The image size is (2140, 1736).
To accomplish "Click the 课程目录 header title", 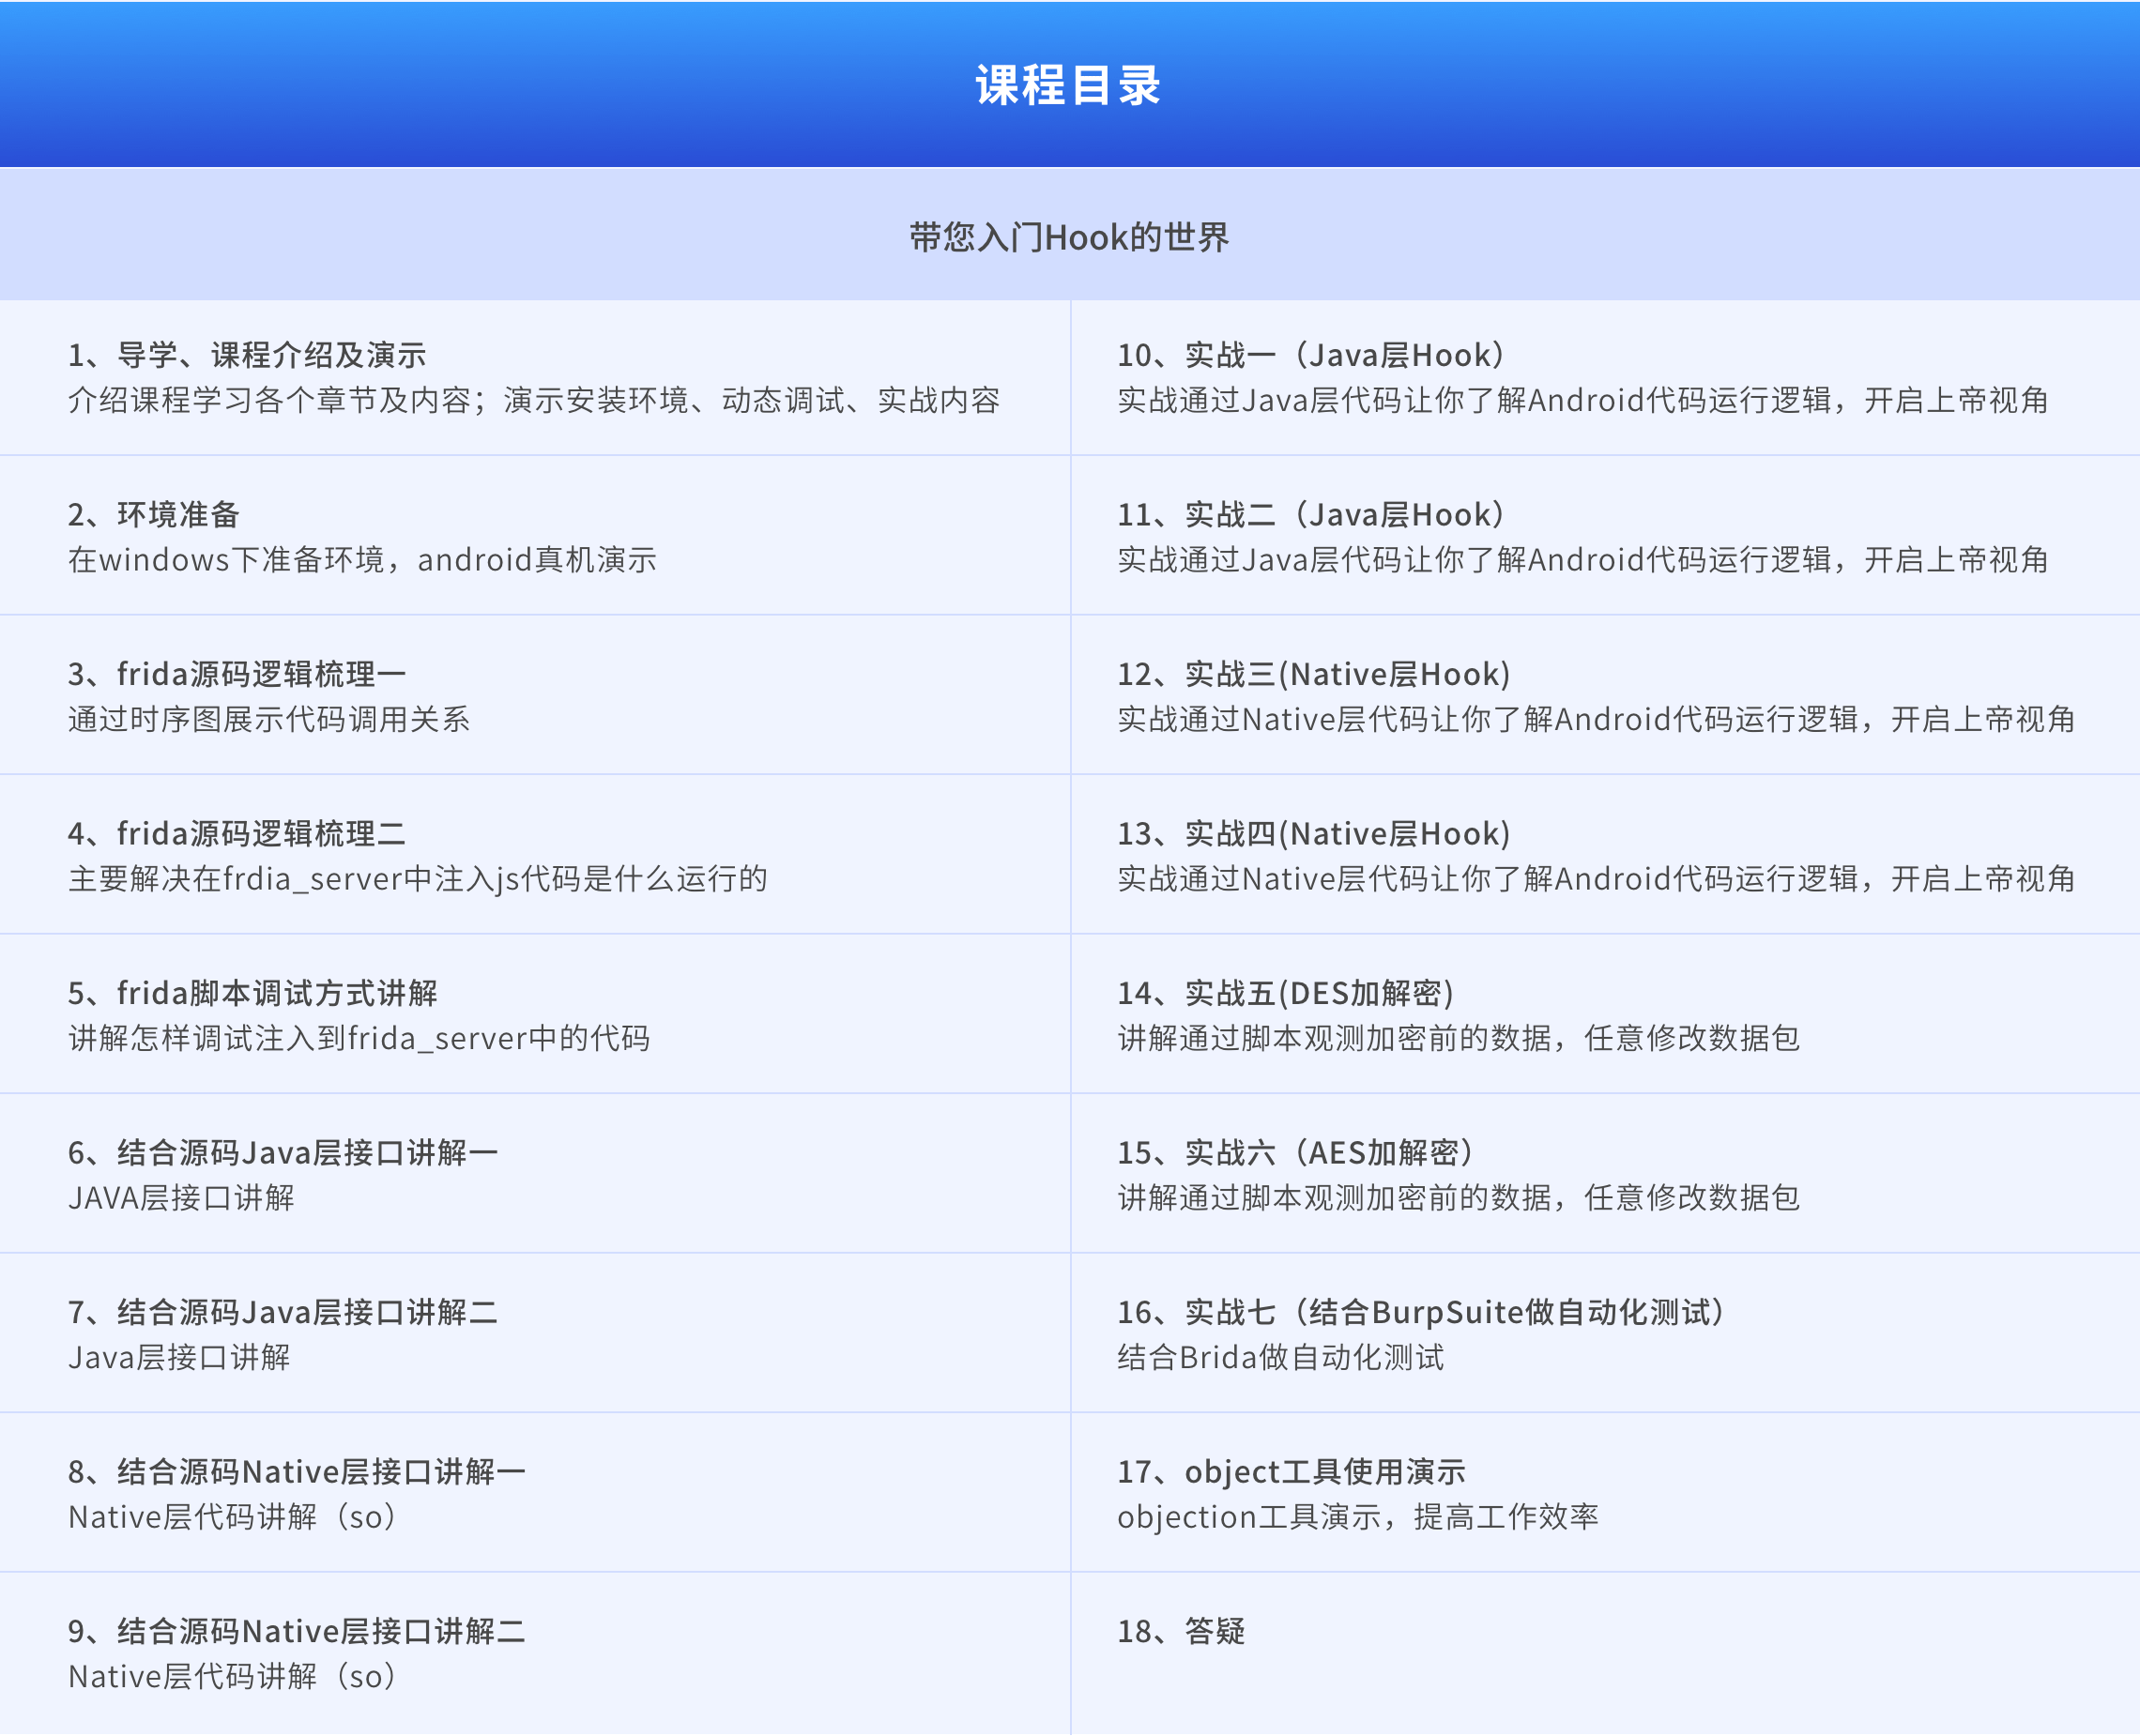I will (1068, 85).
